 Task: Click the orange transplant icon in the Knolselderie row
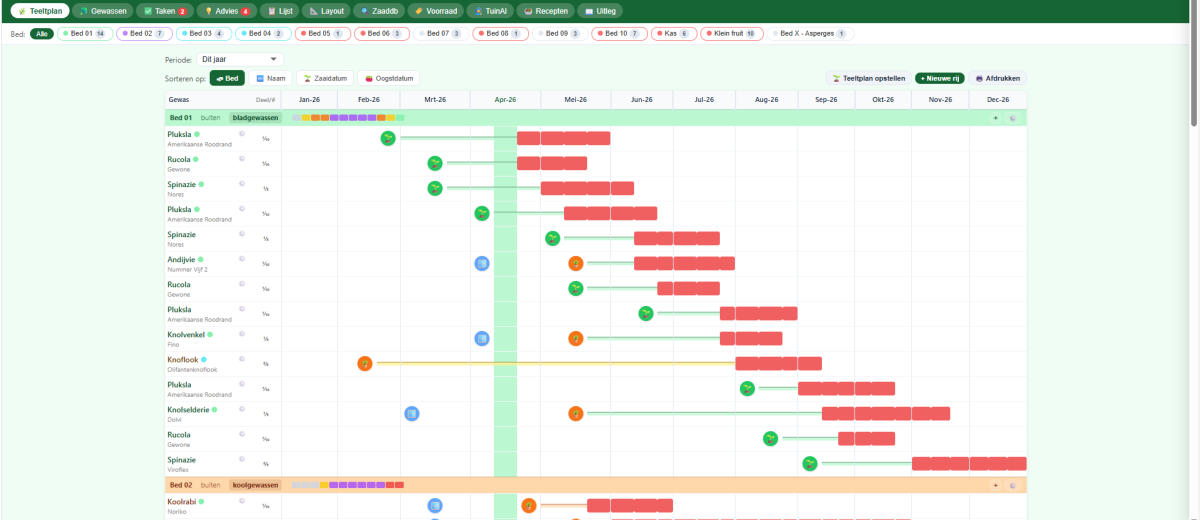[x=576, y=413]
